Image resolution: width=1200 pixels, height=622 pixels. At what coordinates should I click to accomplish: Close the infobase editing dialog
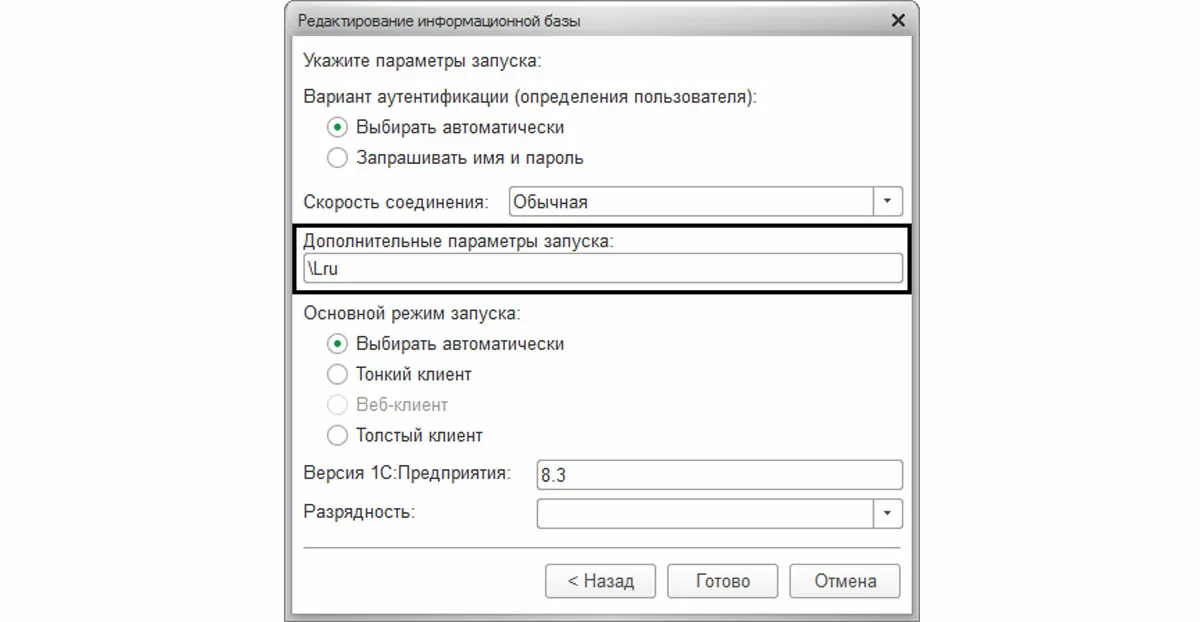898,20
